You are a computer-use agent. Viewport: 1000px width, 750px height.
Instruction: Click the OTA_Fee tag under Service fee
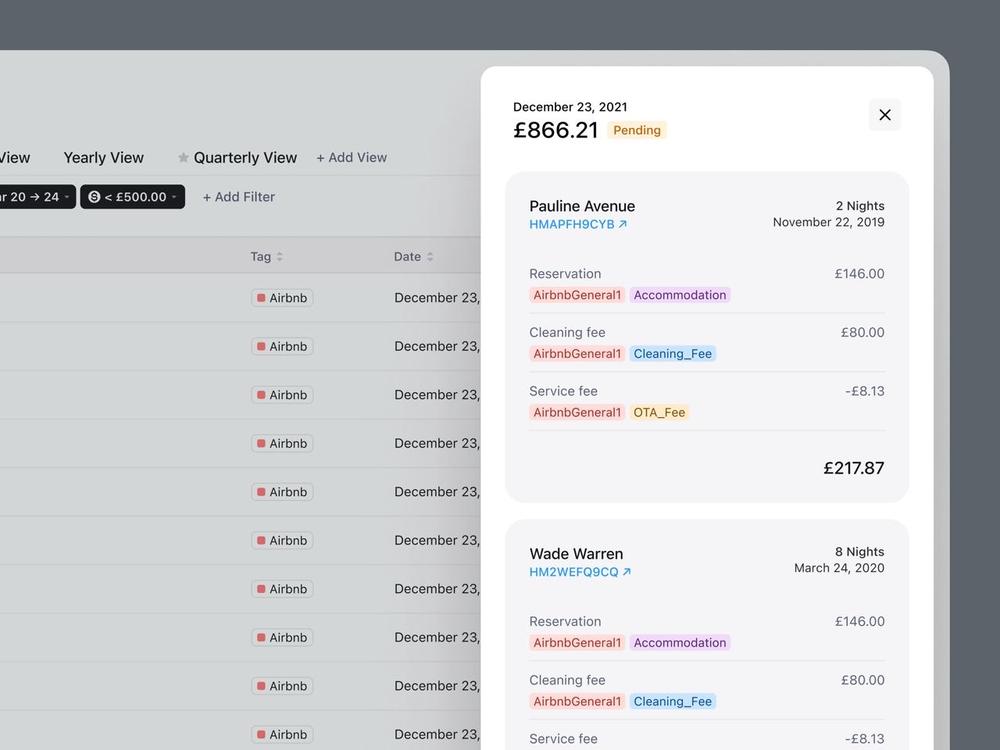click(x=659, y=413)
